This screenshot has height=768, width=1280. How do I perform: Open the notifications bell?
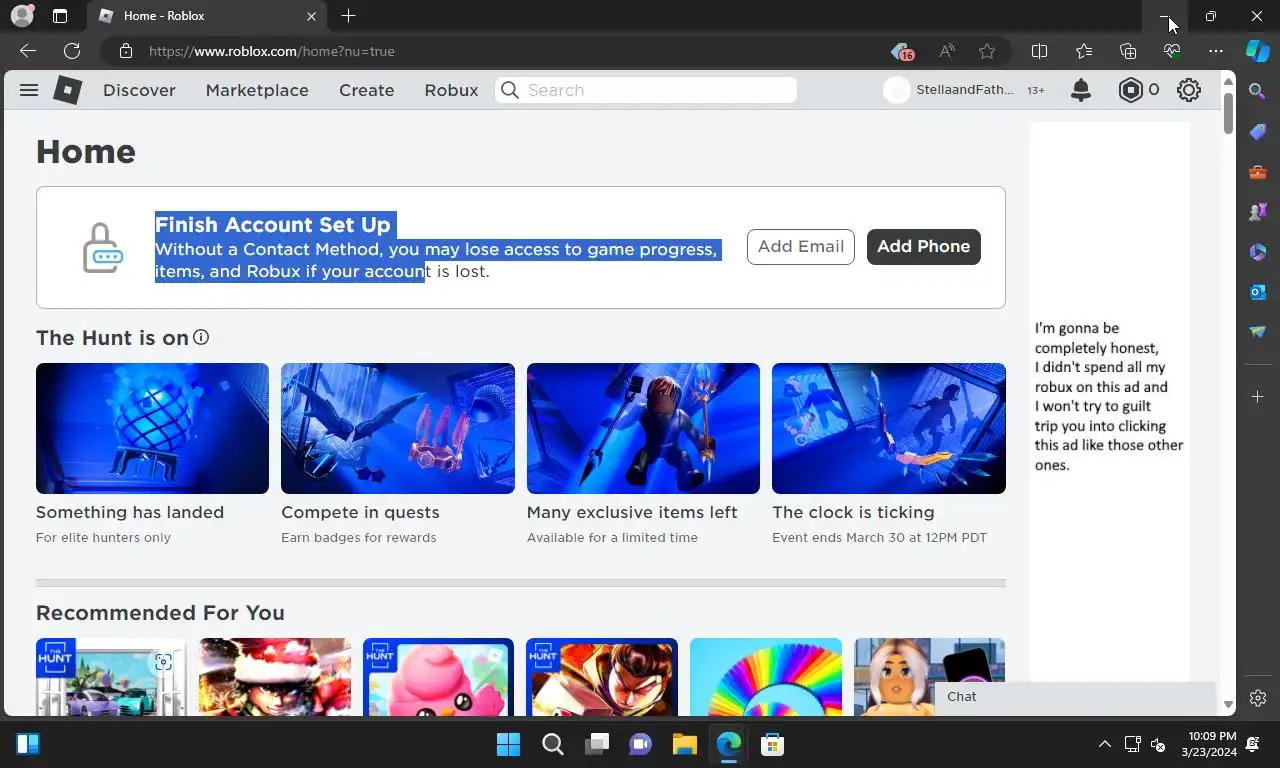pyautogui.click(x=1081, y=90)
